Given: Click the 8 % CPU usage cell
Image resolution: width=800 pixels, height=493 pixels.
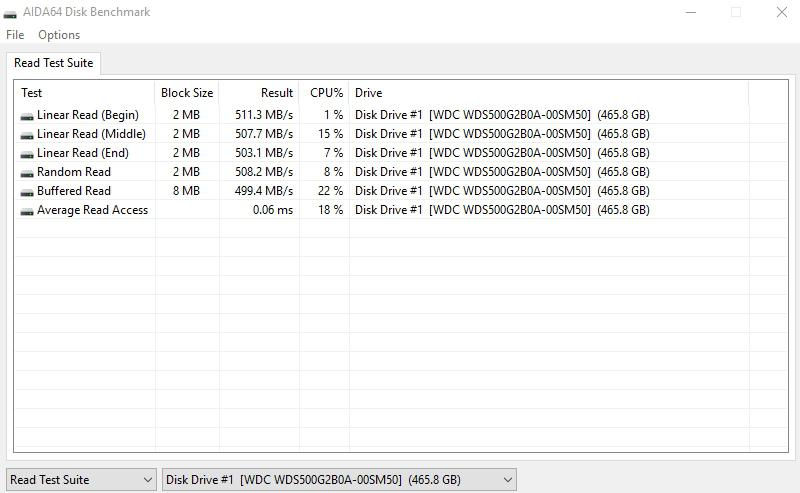Looking at the screenshot, I should click(333, 171).
